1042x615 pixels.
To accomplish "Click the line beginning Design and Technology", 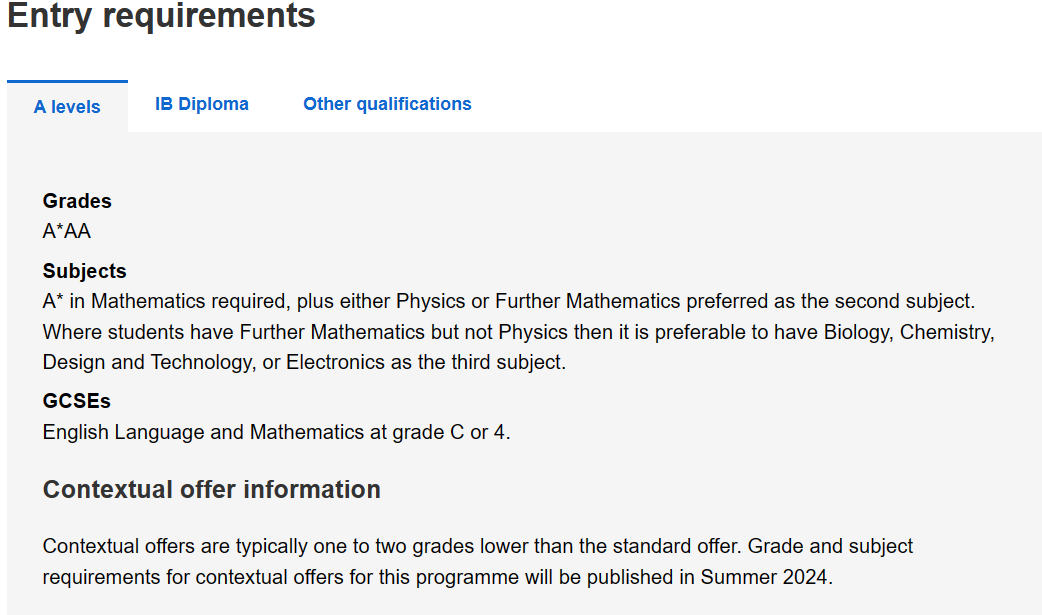I will (x=304, y=362).
